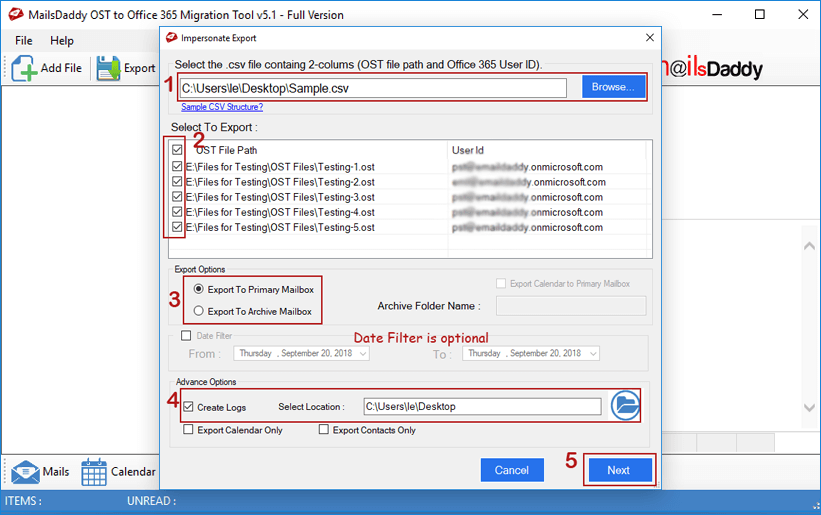Uncheck the Testing-5.ost row checkbox
821x515 pixels.
click(x=177, y=227)
